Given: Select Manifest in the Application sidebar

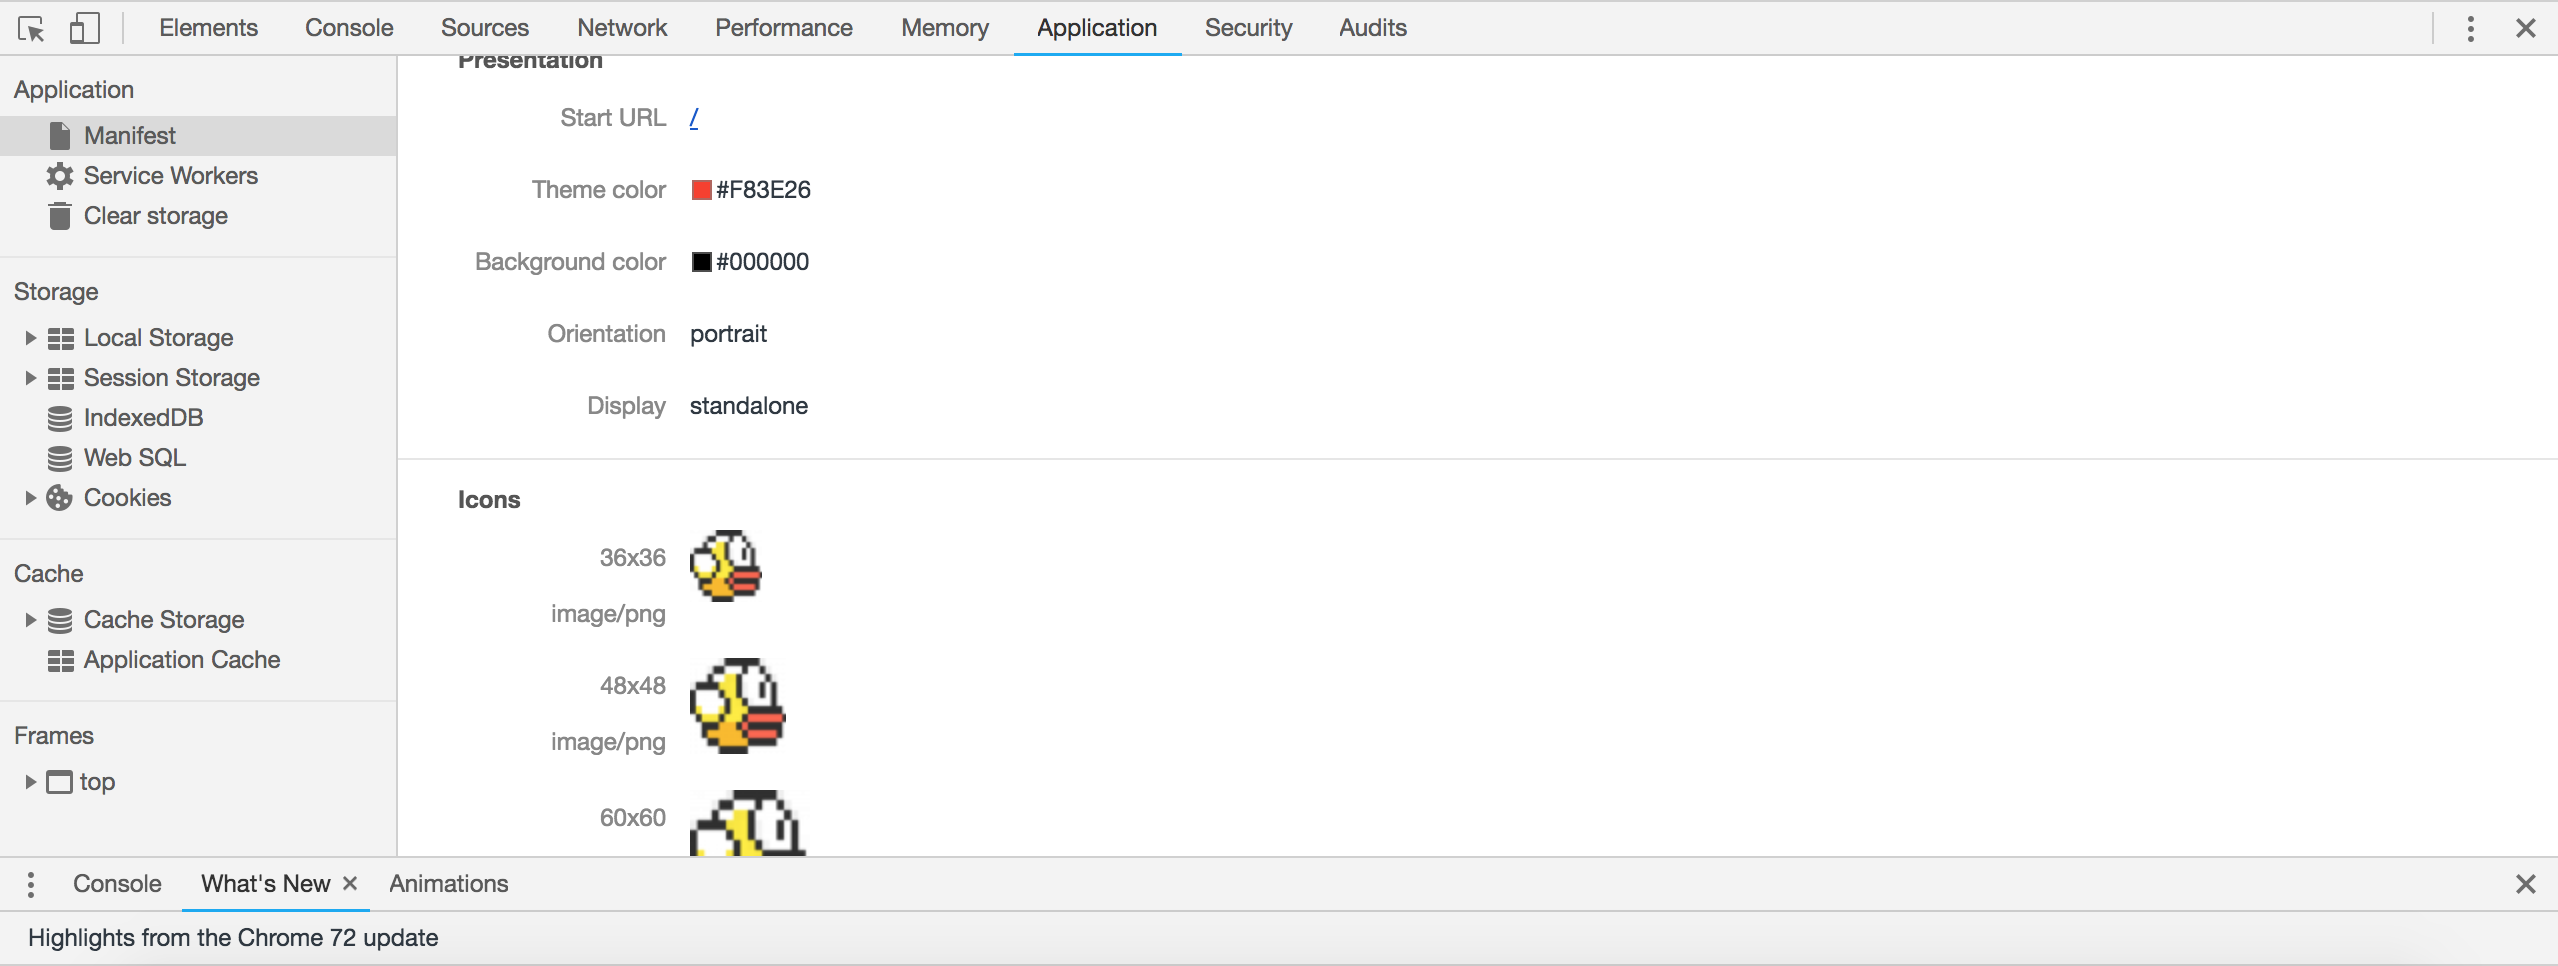Looking at the screenshot, I should [129, 136].
